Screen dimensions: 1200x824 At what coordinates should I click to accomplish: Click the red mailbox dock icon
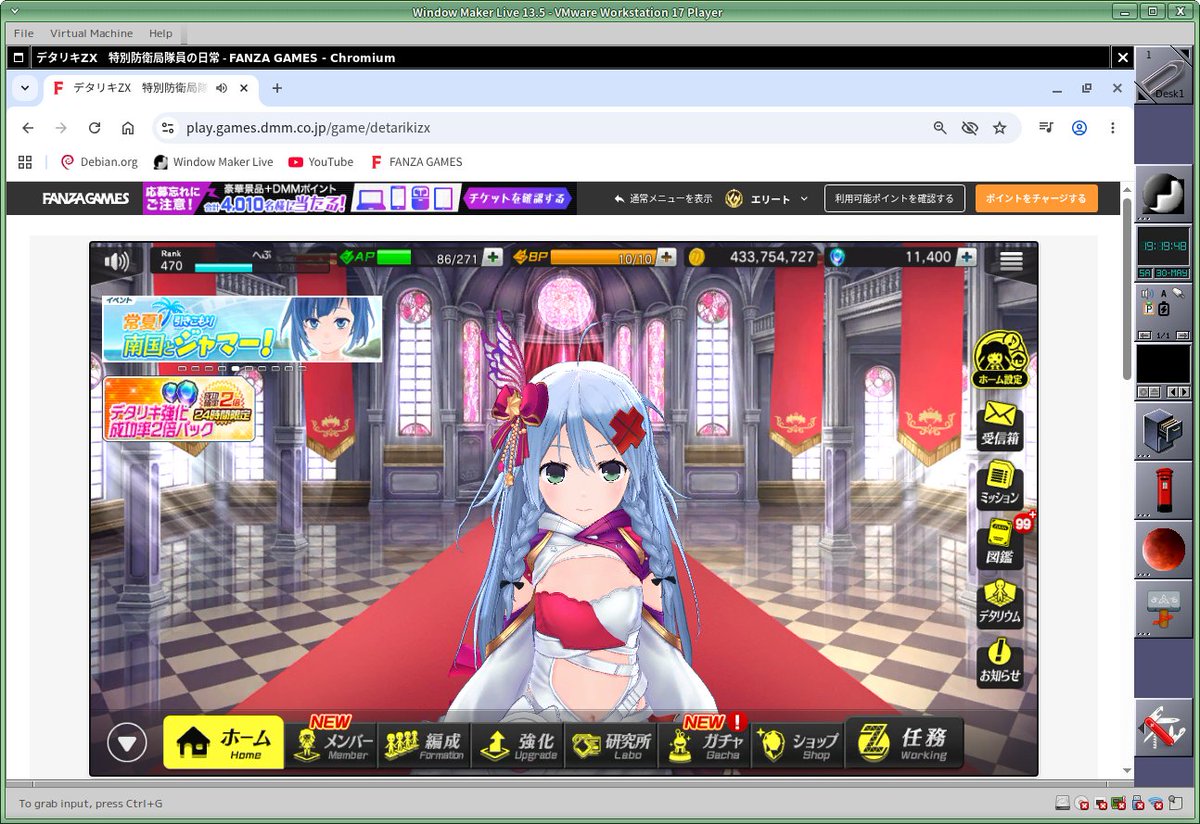(1163, 491)
